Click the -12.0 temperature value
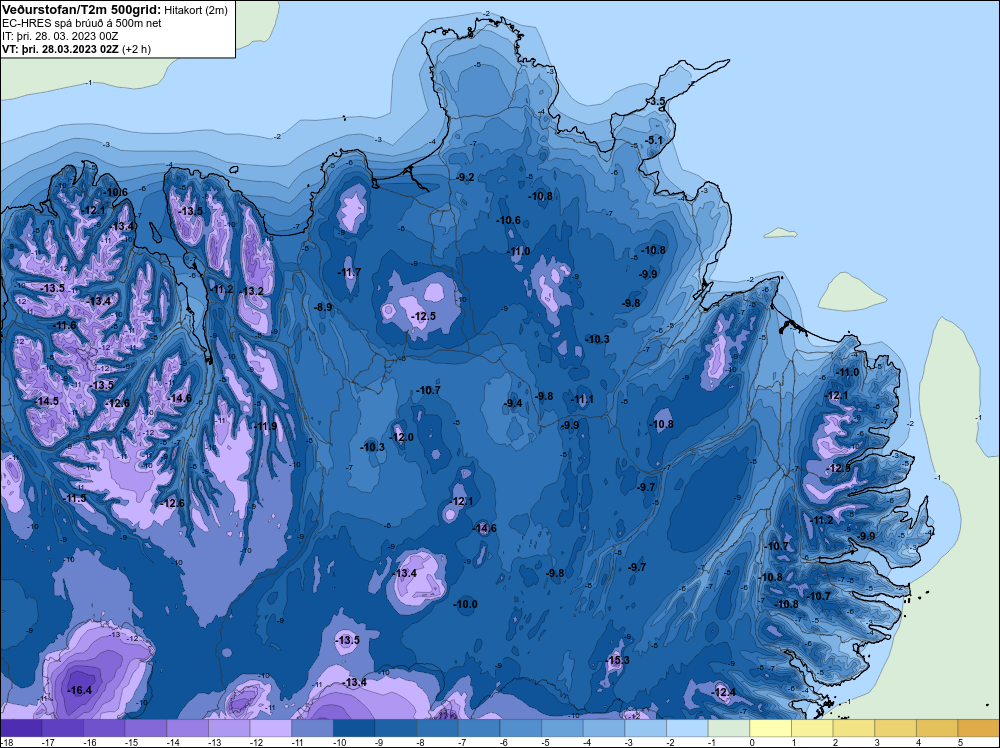This screenshot has width=1000, height=748. tap(402, 437)
